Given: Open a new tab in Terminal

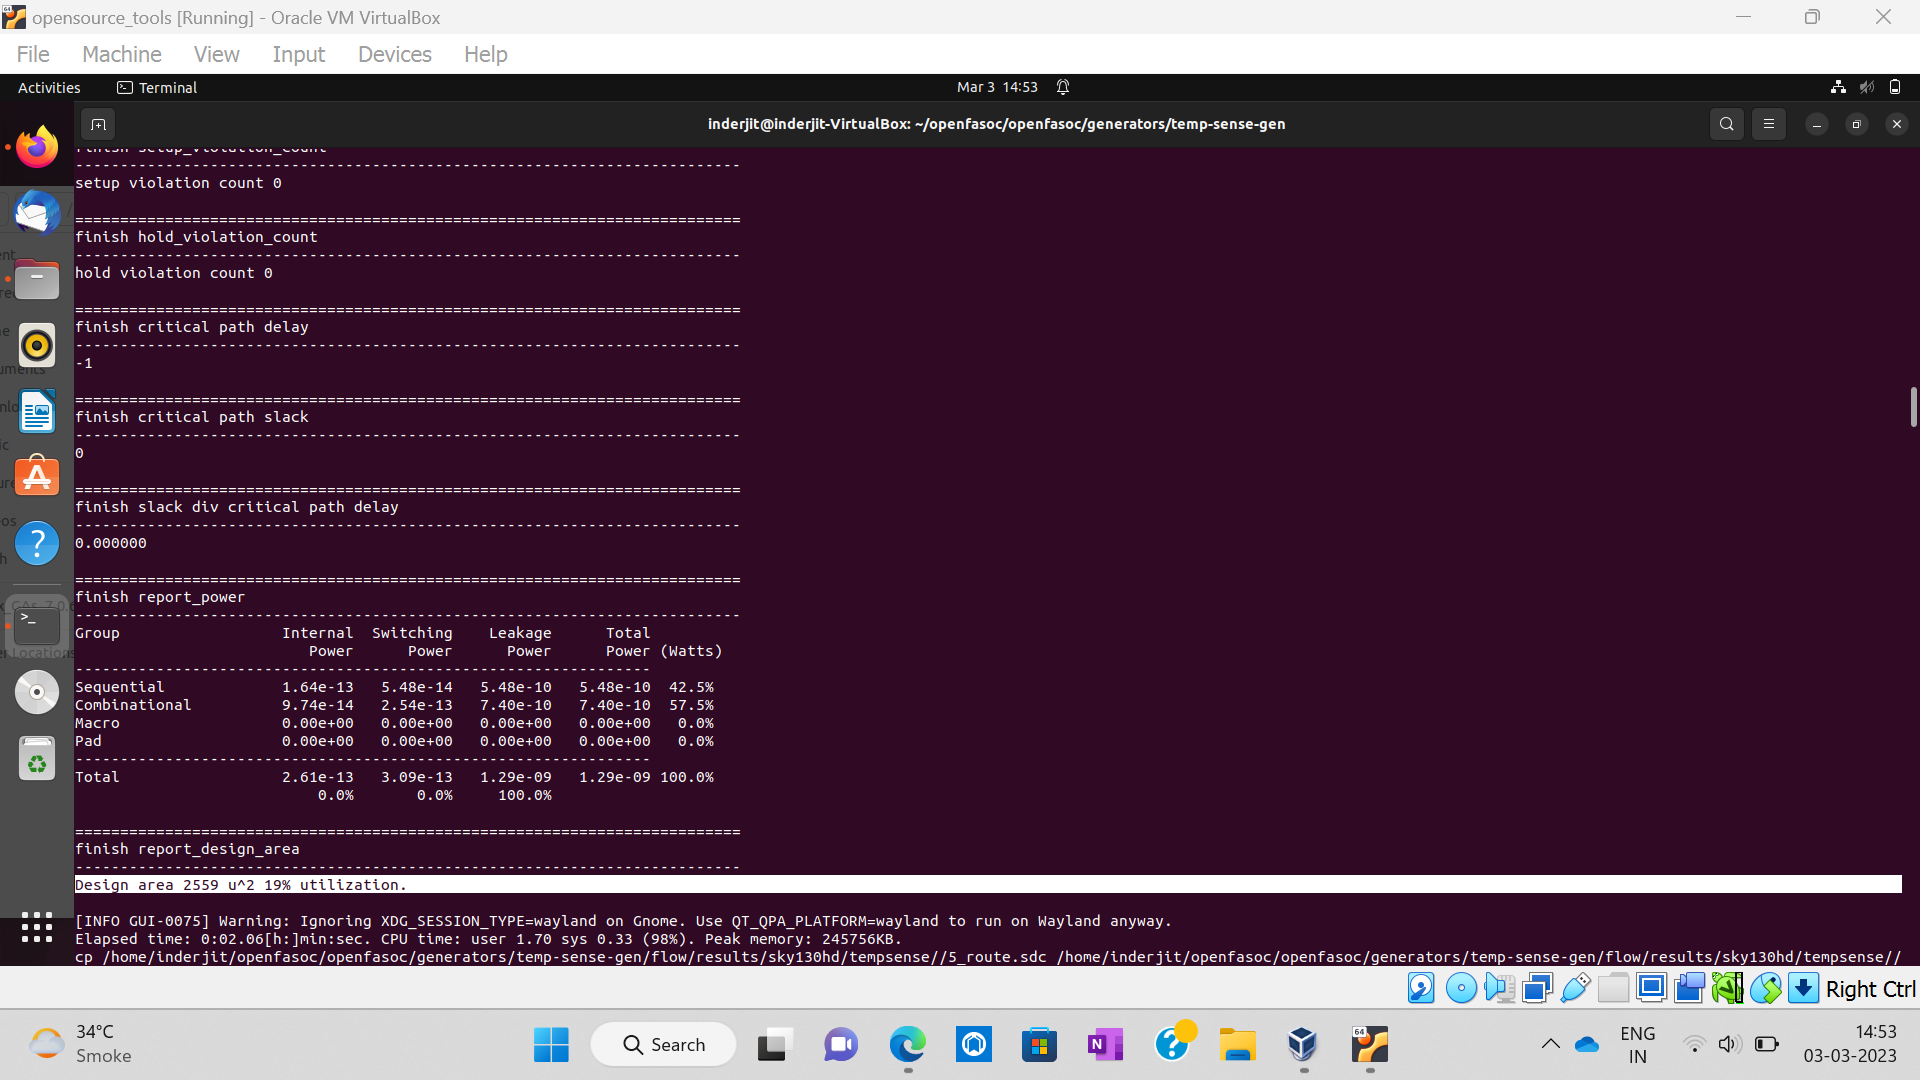Looking at the screenshot, I should coord(97,124).
